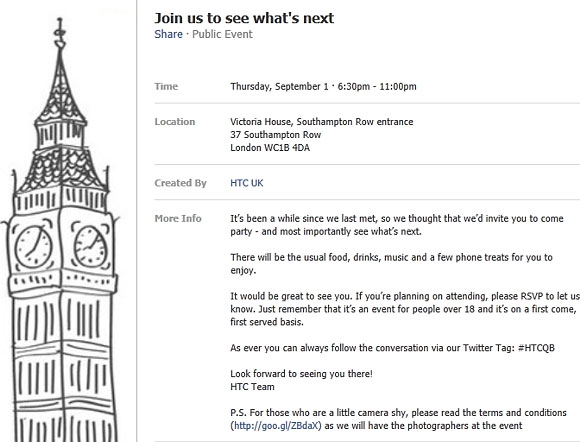Image resolution: width=580 pixels, height=442 pixels.
Task: Open the HTC UK creator page
Action: click(x=247, y=183)
